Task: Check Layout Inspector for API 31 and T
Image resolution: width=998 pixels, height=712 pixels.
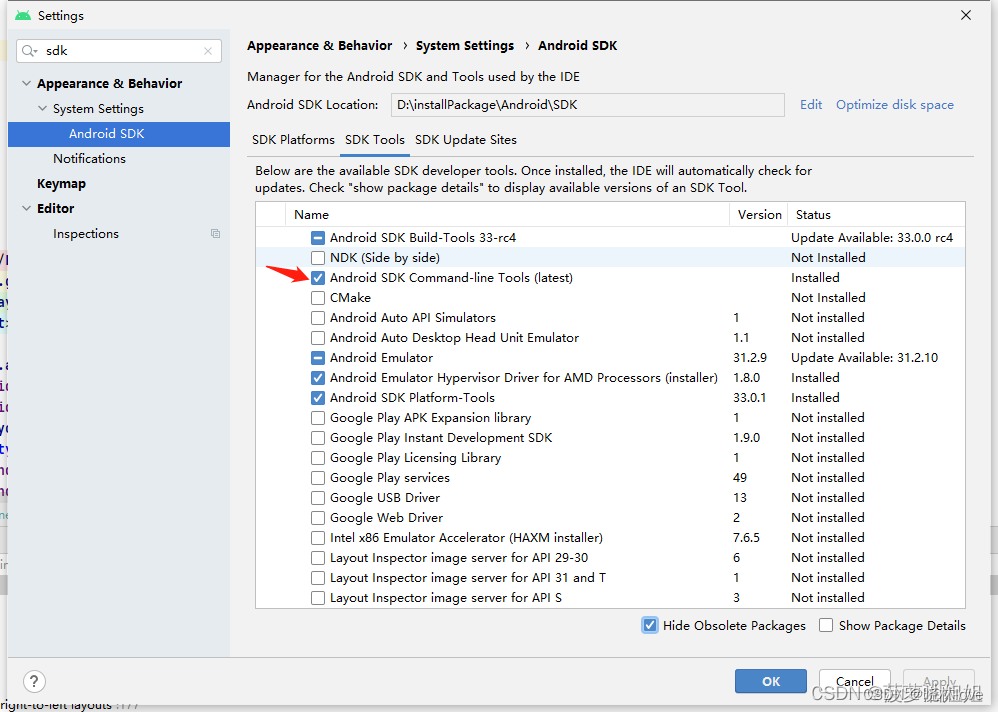Action: (x=318, y=578)
